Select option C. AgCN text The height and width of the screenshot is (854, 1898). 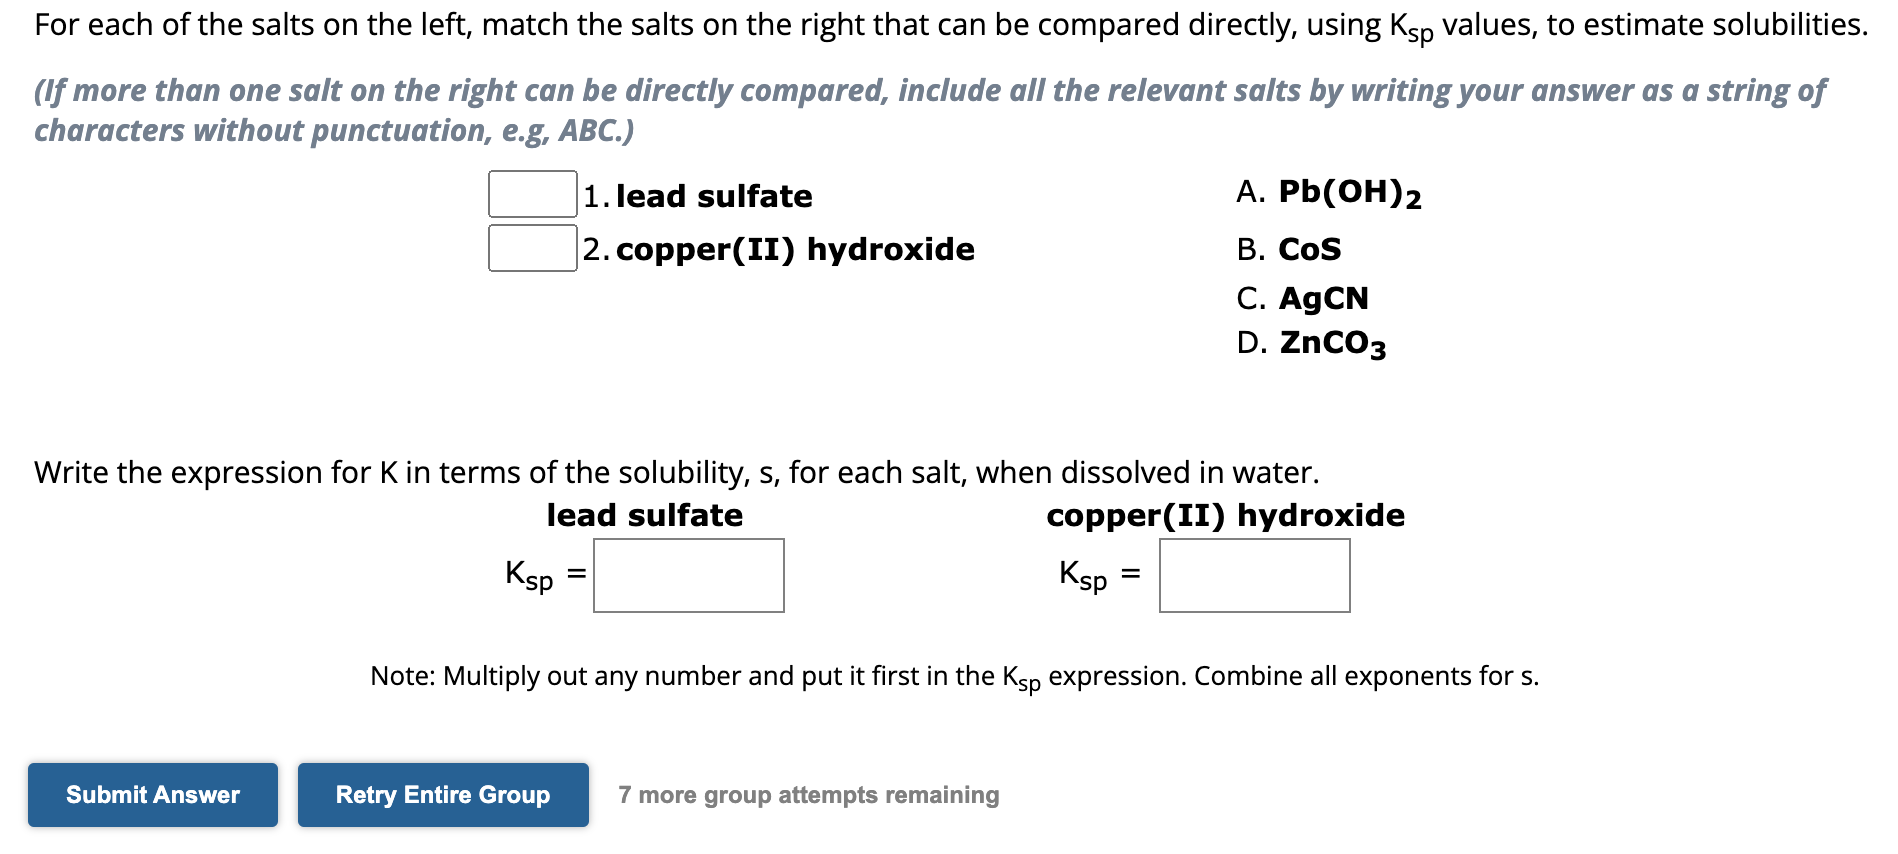[1300, 297]
